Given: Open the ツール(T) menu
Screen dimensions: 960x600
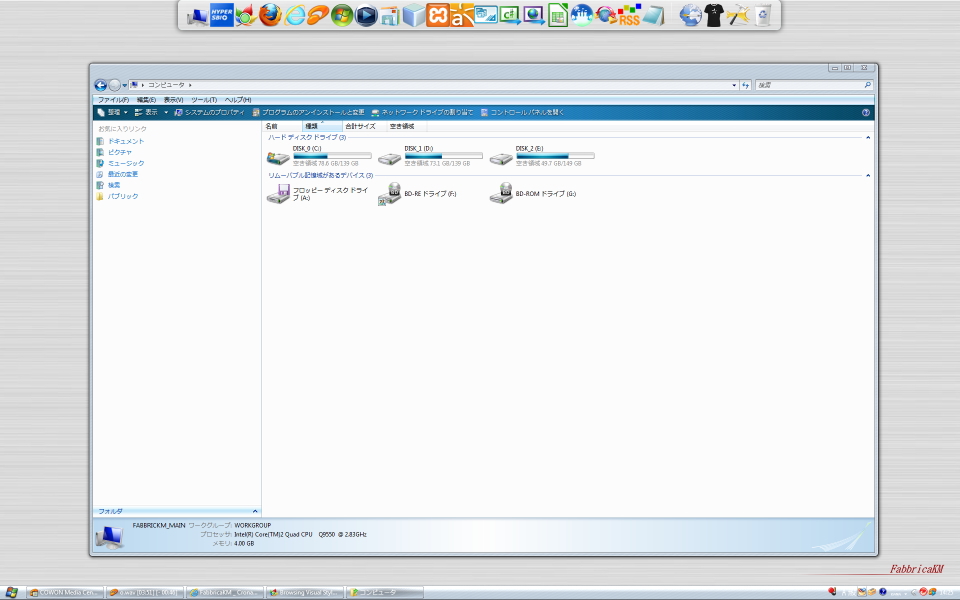Looking at the screenshot, I should pos(203,100).
